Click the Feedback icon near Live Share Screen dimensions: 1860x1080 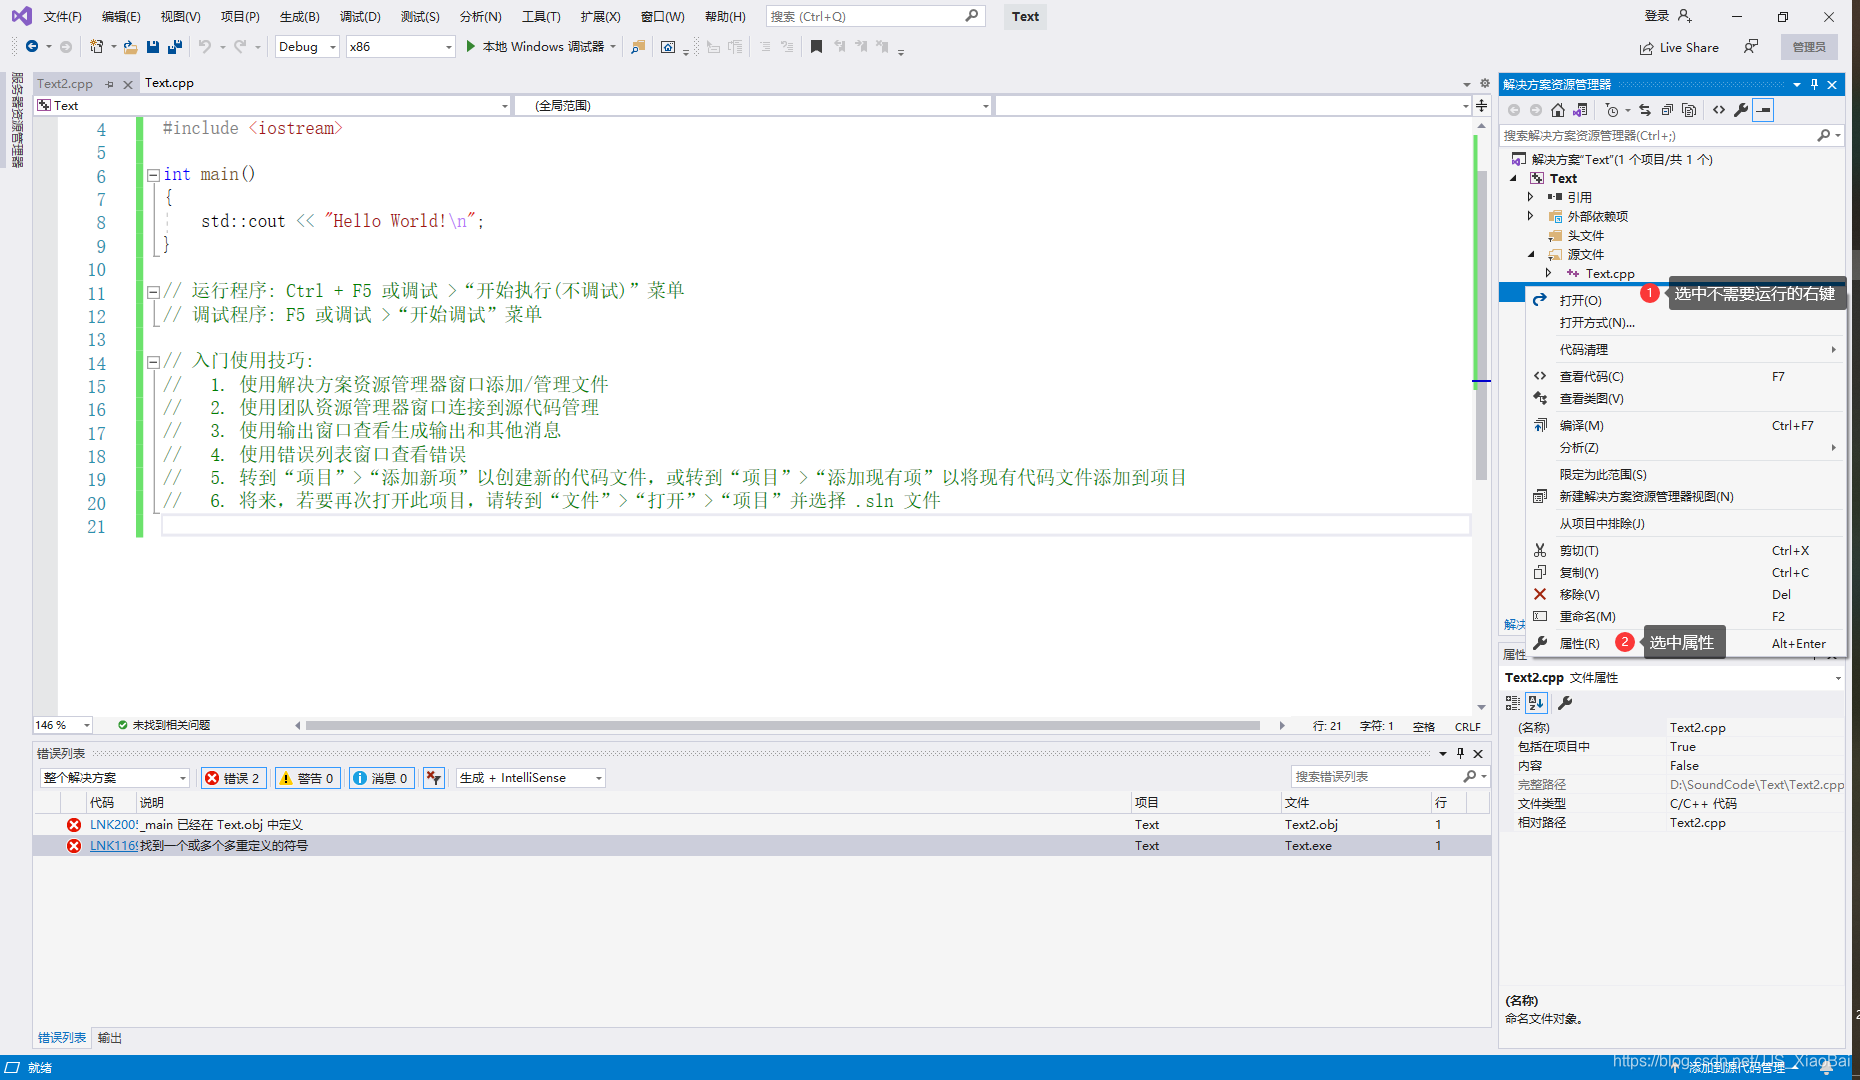[x=1751, y=47]
